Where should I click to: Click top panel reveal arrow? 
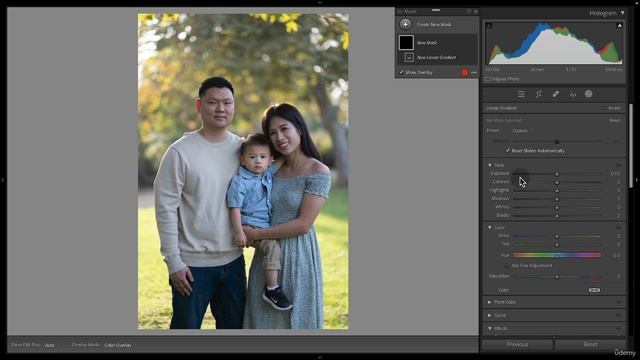[320, 2]
